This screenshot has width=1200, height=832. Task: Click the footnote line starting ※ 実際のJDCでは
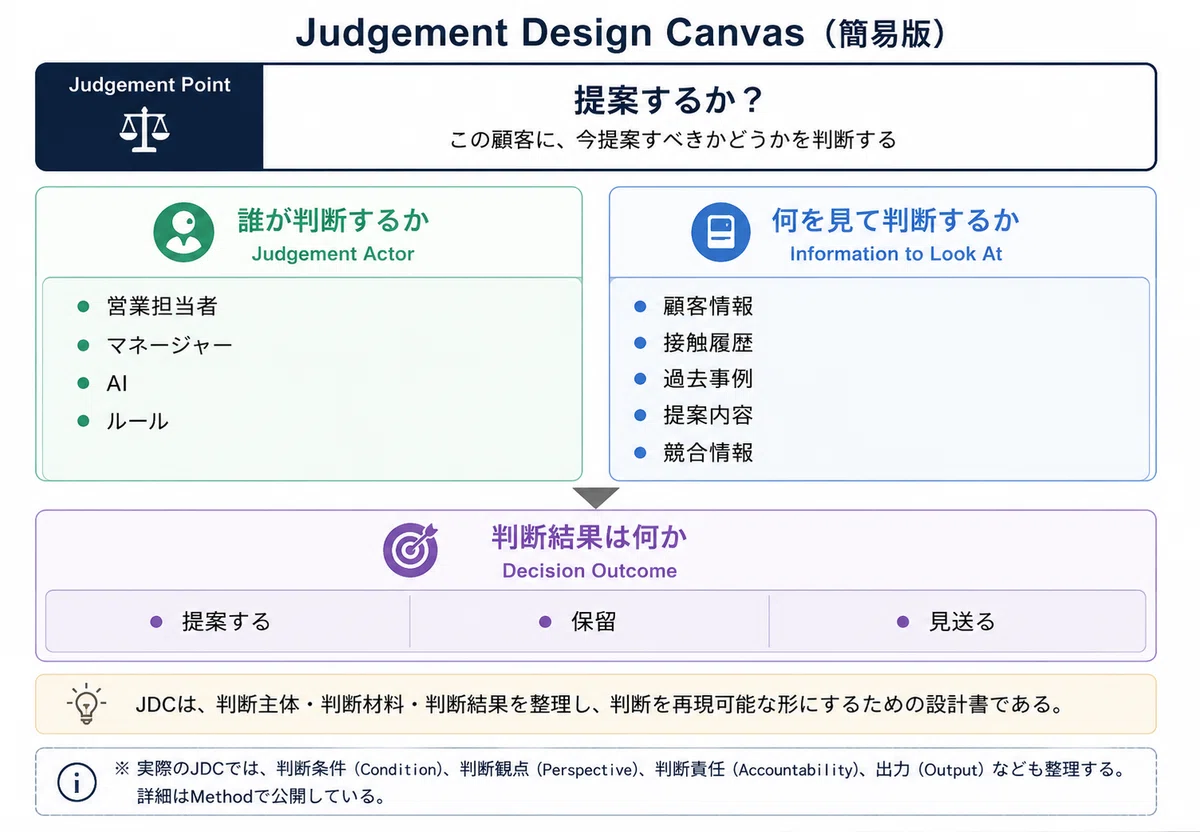(x=620, y=770)
